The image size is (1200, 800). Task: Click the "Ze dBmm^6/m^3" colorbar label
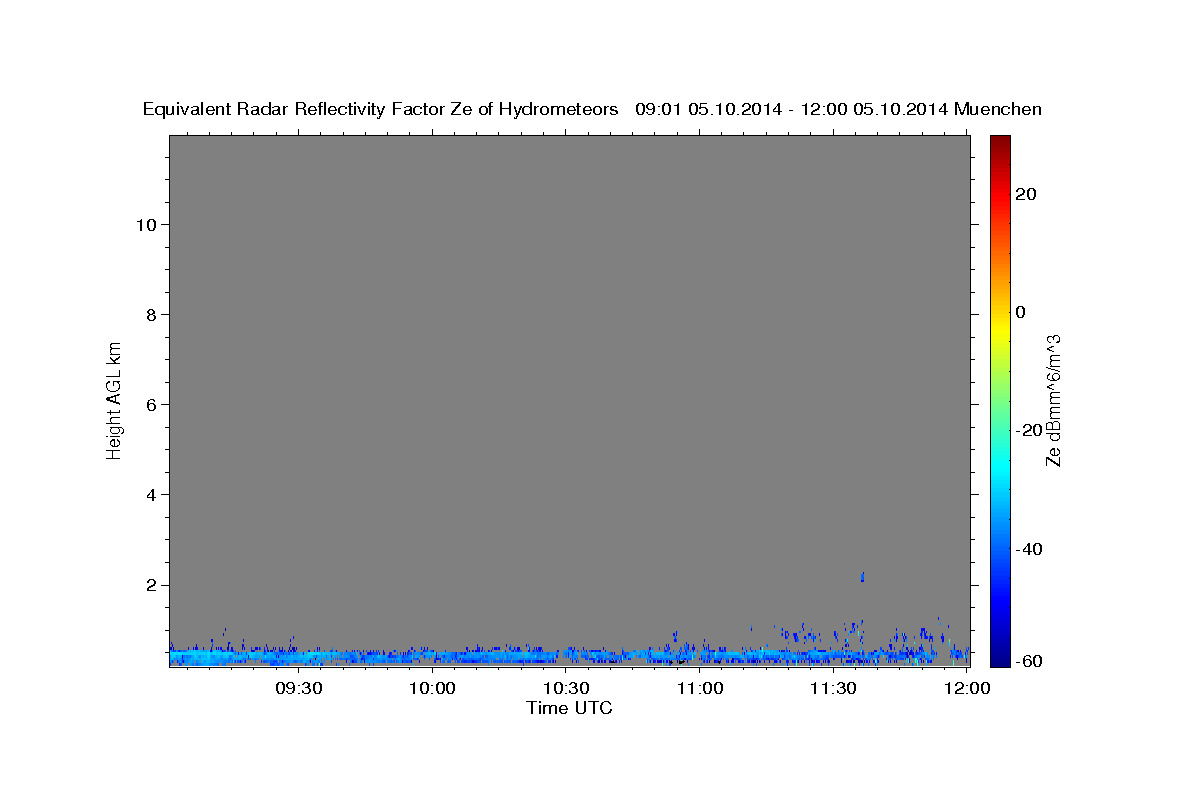tap(1053, 400)
